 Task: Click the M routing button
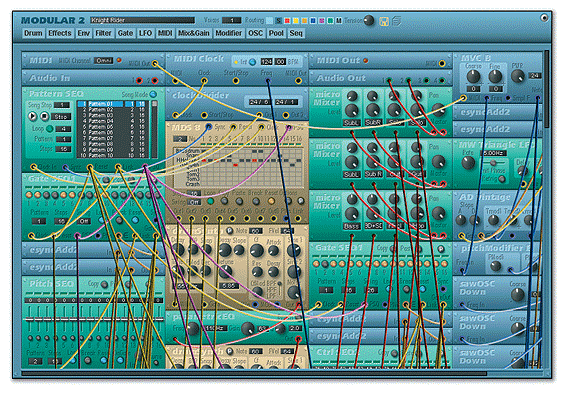coord(339,21)
